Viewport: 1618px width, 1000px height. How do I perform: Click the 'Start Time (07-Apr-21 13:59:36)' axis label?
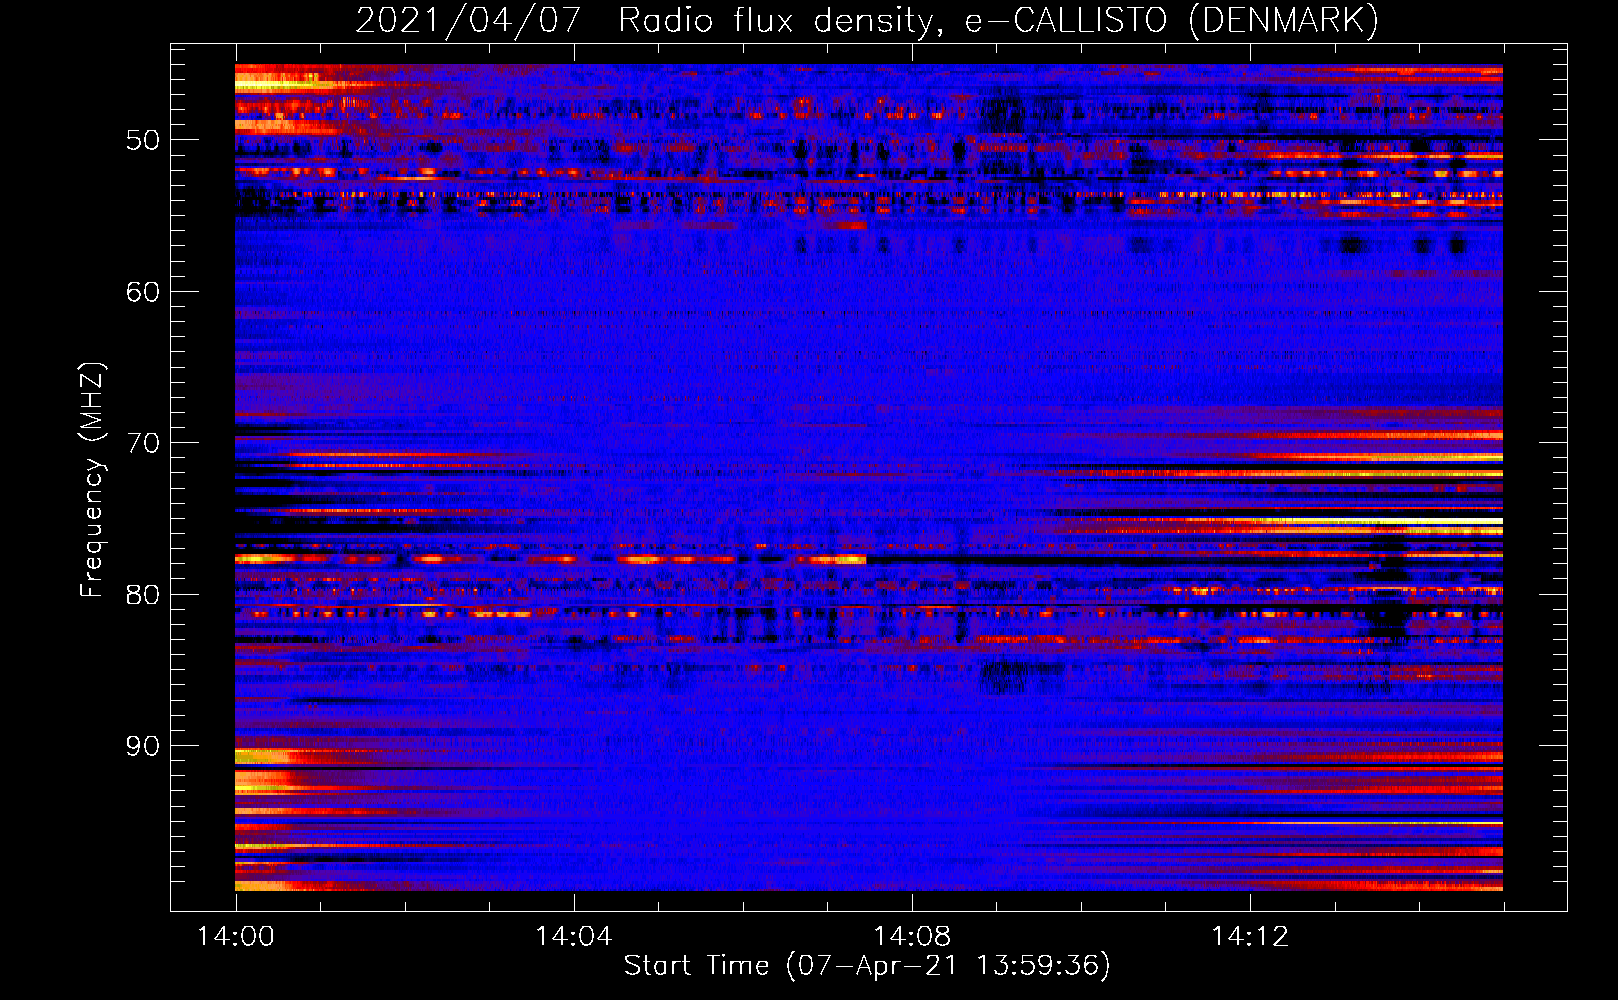click(867, 966)
